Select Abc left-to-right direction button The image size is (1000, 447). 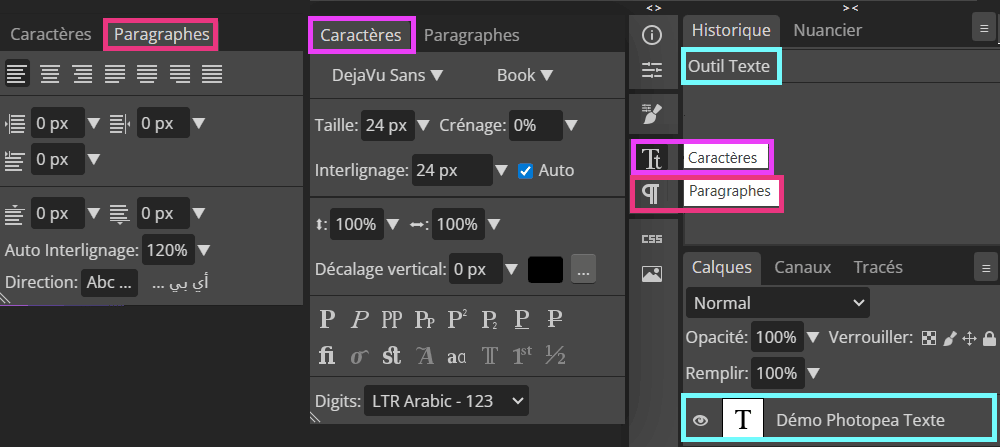click(x=110, y=282)
